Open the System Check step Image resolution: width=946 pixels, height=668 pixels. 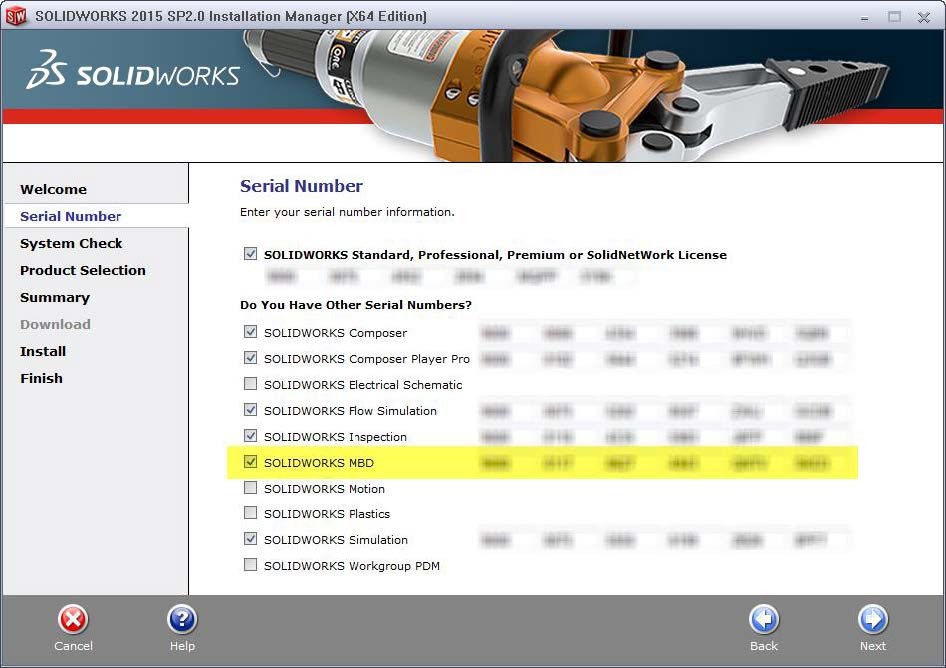tap(71, 243)
